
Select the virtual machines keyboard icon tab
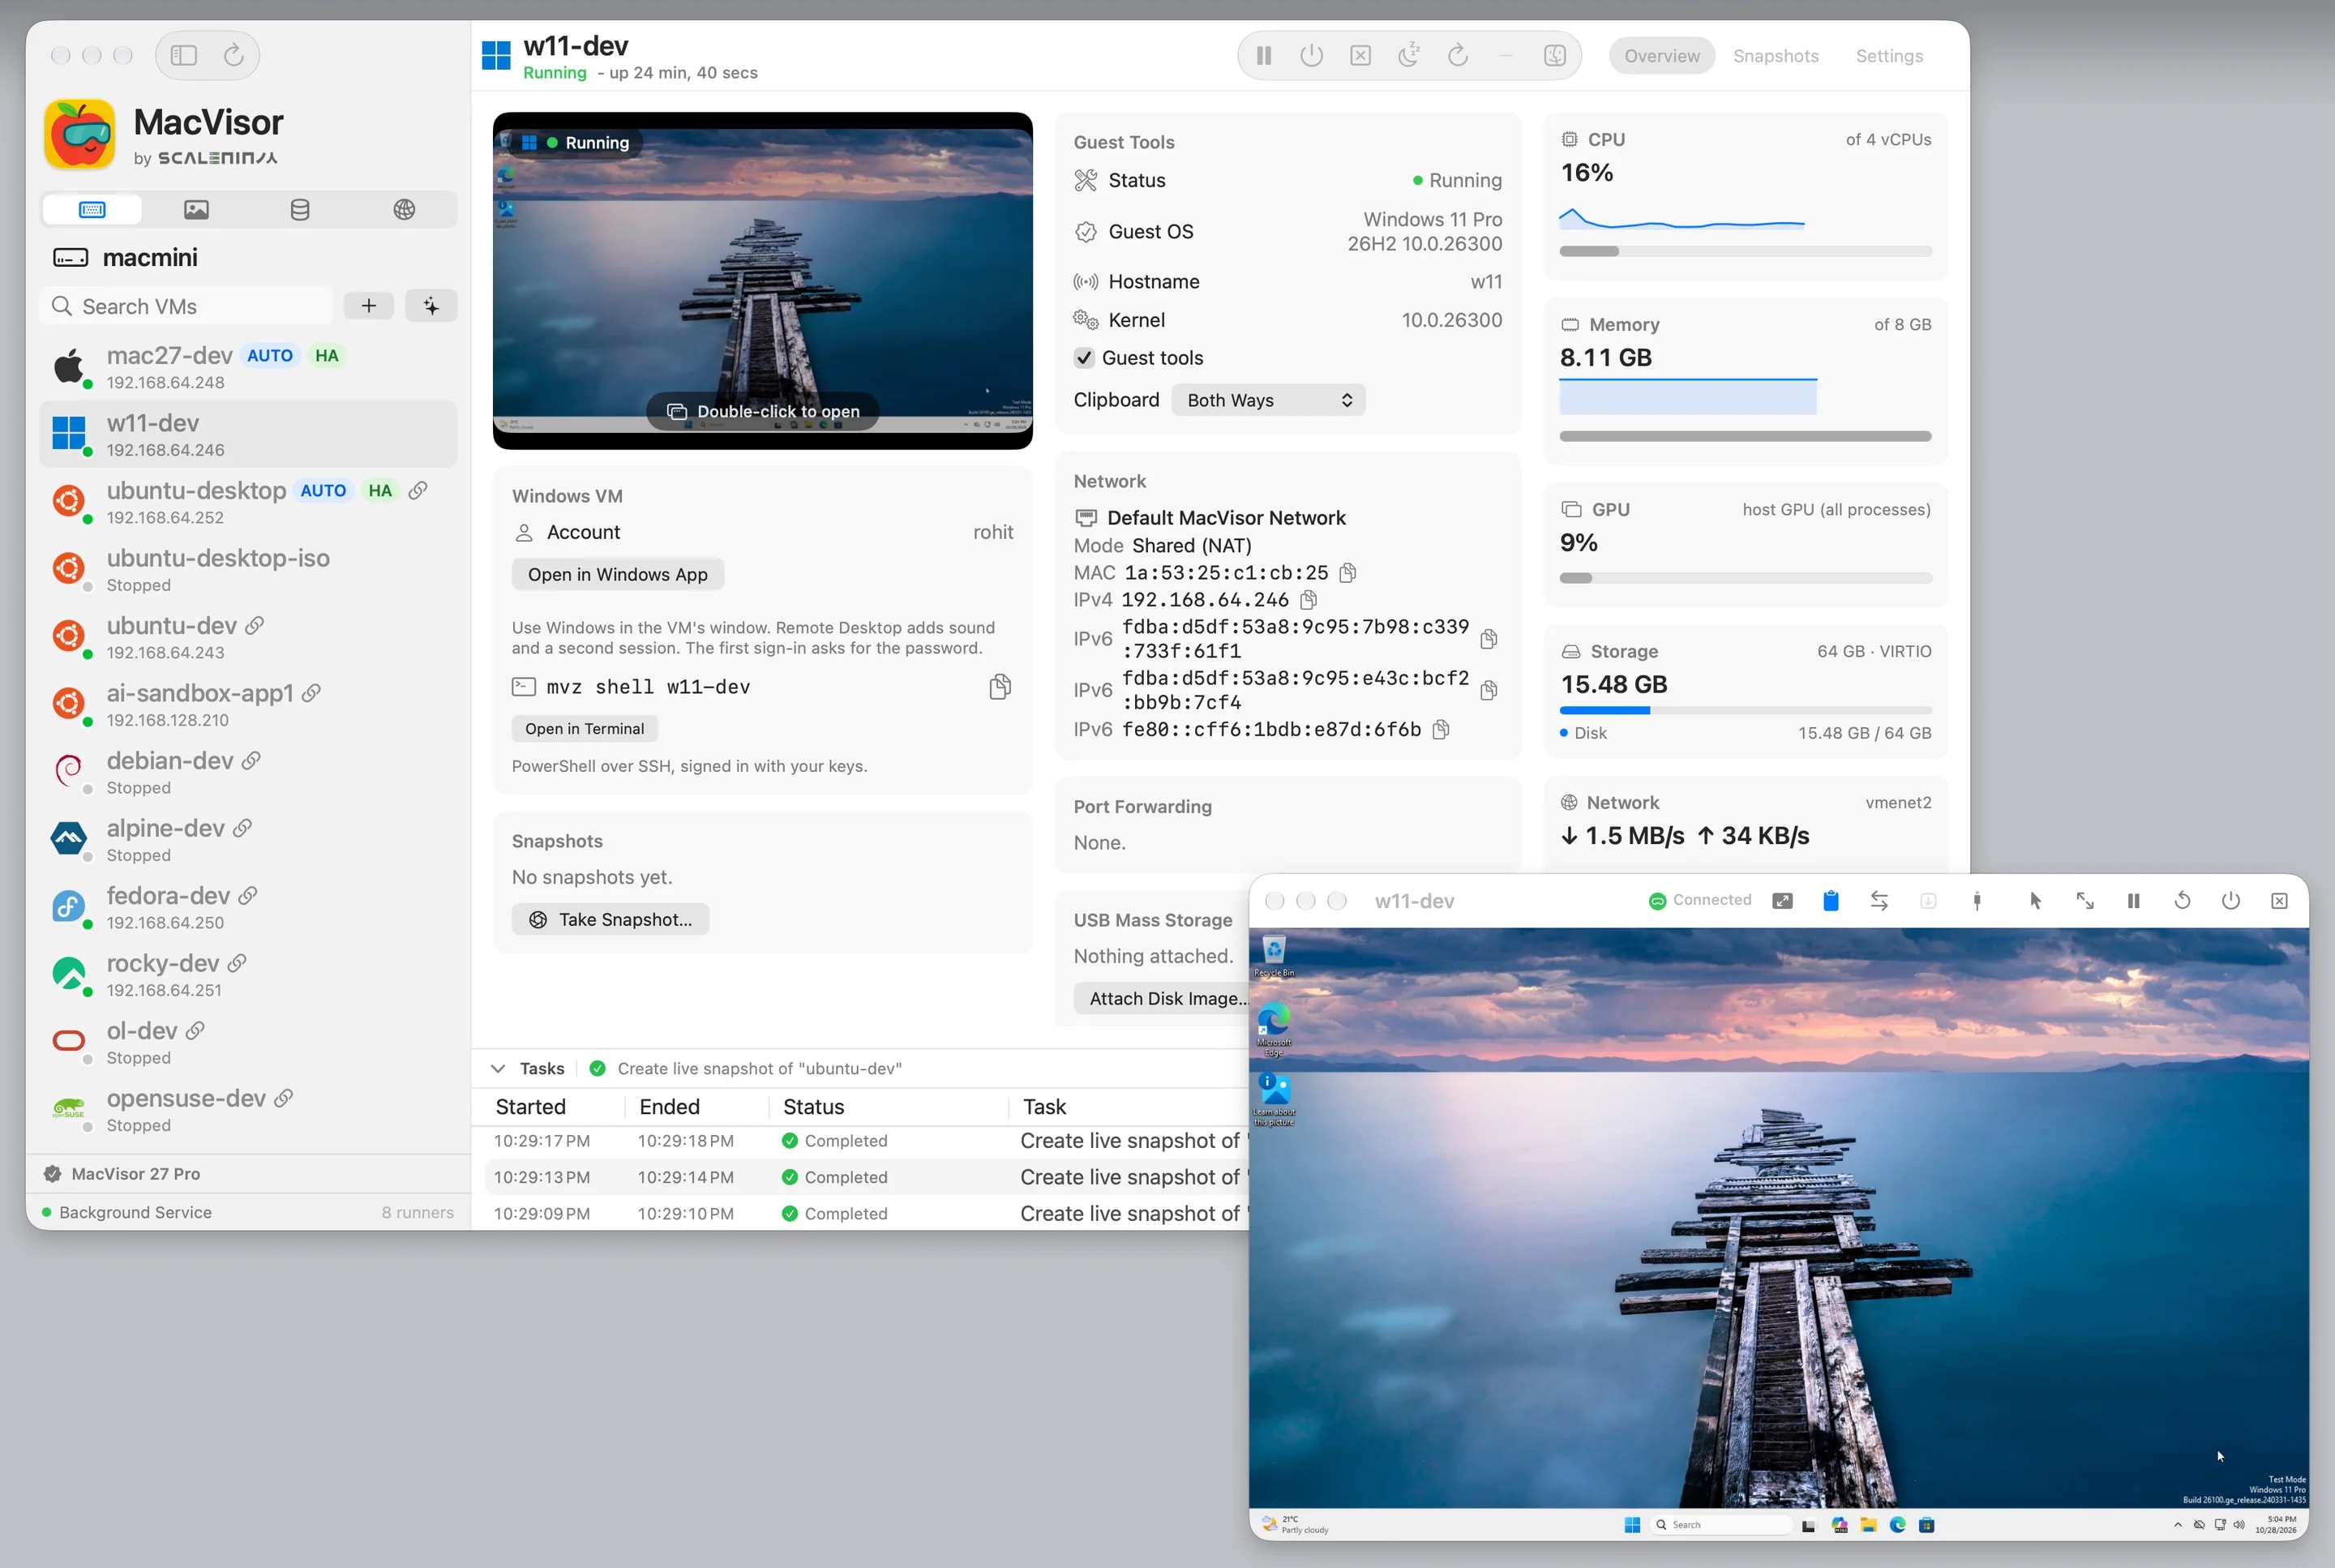[x=92, y=209]
